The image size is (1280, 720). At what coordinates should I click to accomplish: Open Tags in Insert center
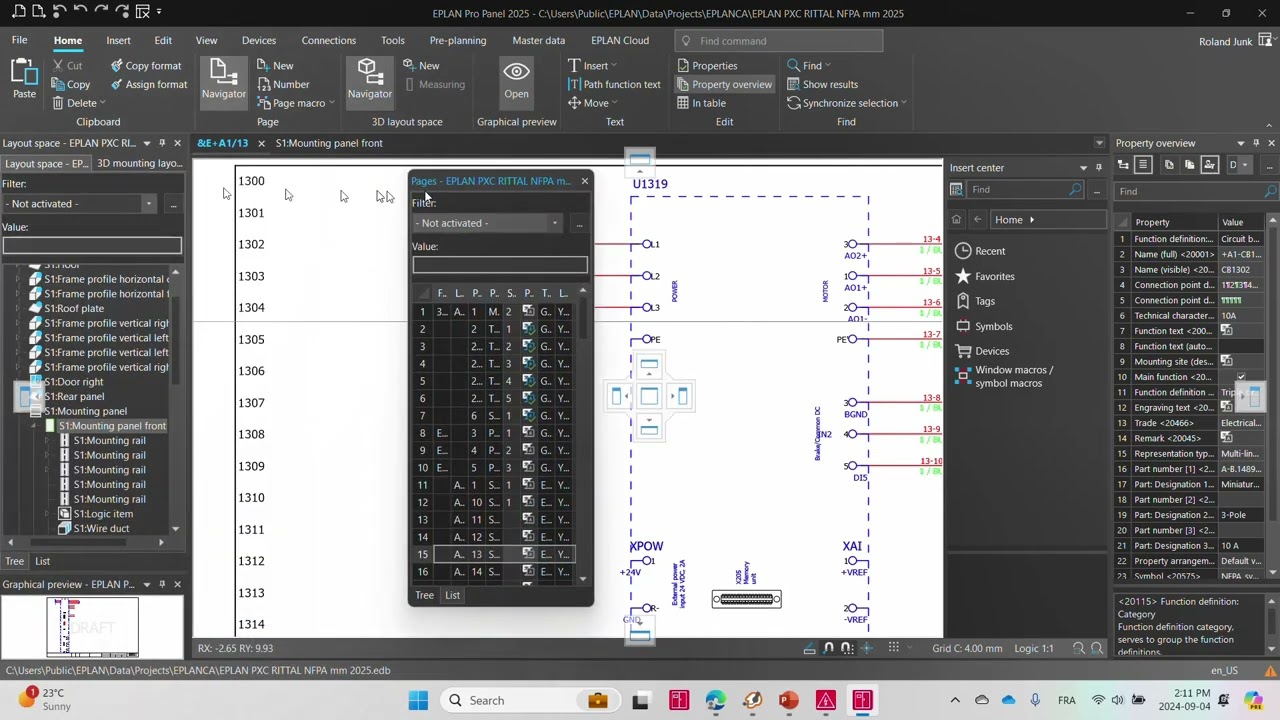pos(975,301)
